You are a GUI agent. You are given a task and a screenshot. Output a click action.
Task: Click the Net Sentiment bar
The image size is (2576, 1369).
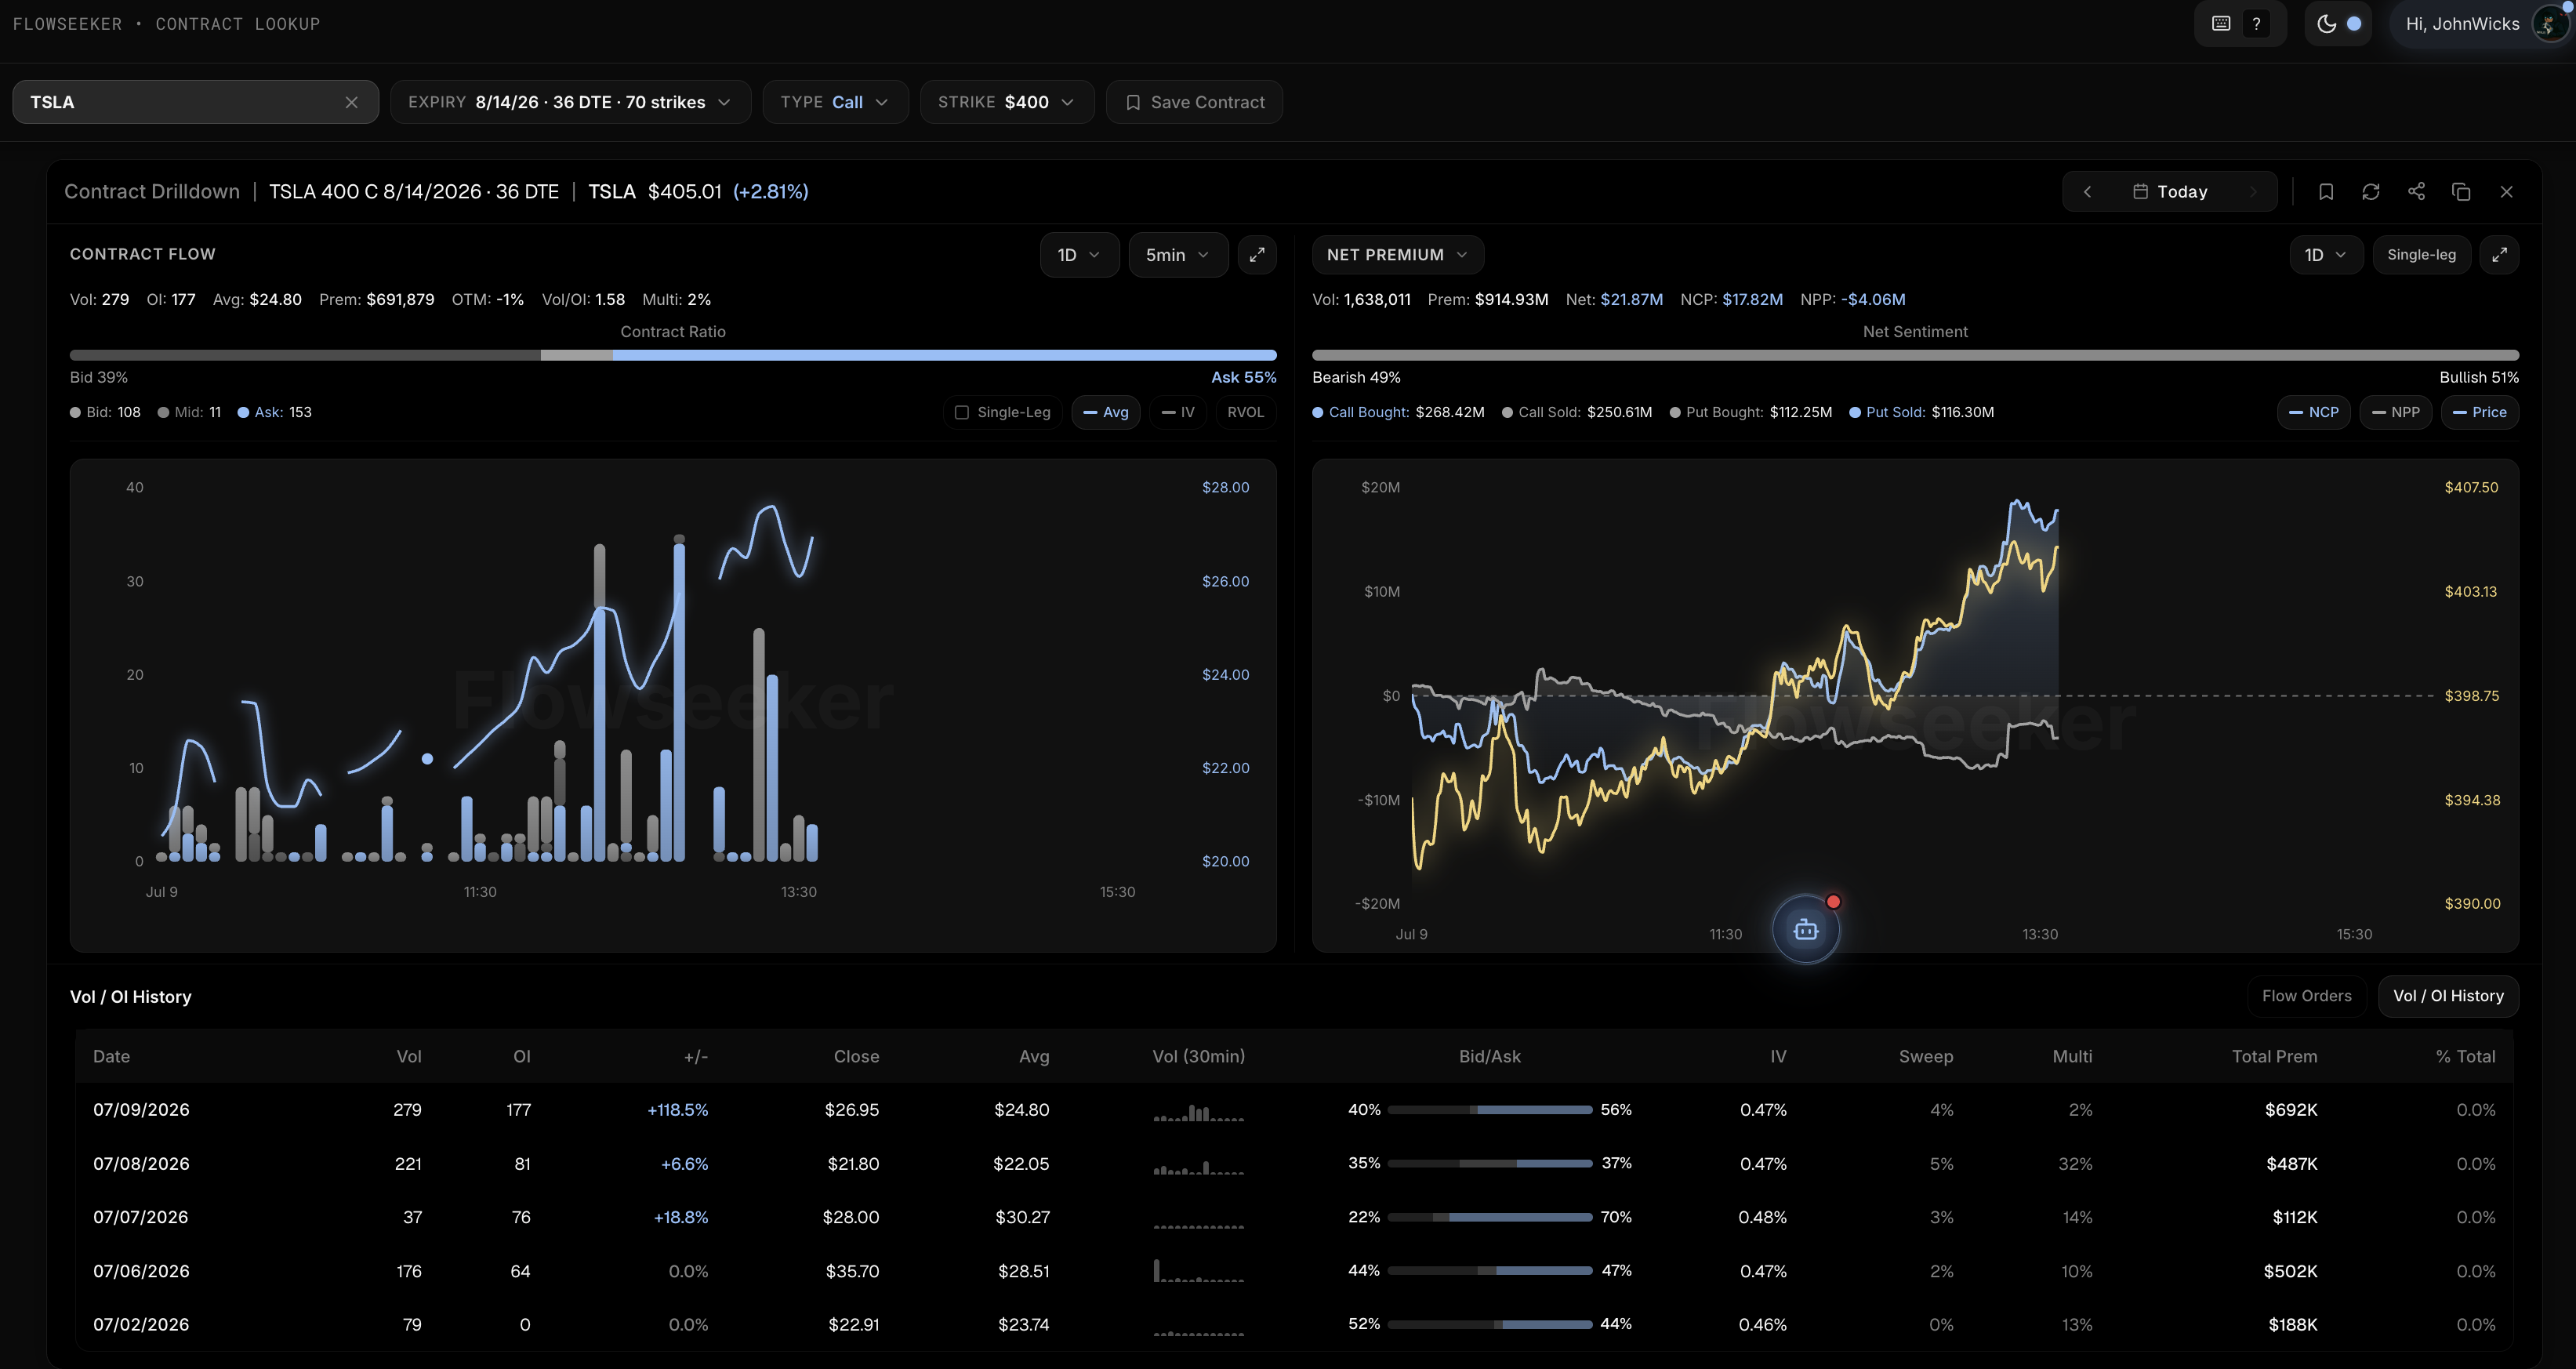coord(1915,355)
